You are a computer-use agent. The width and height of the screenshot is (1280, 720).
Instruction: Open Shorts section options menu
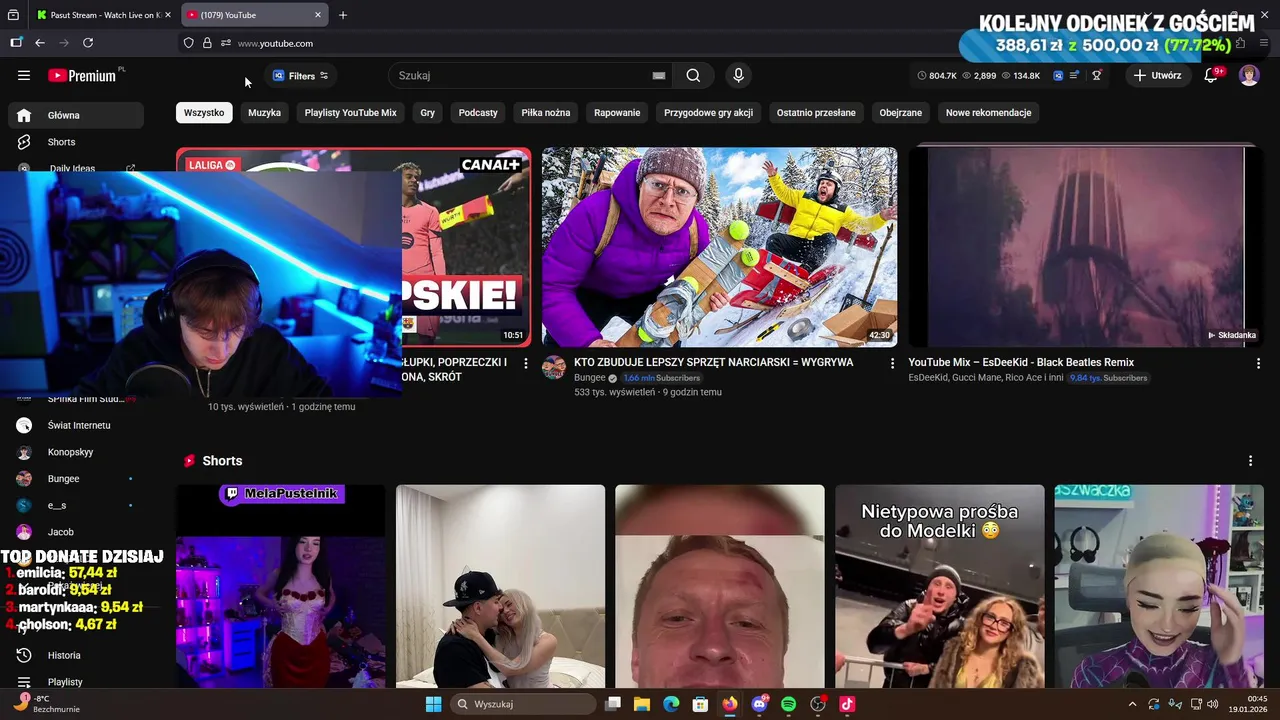(x=1250, y=461)
